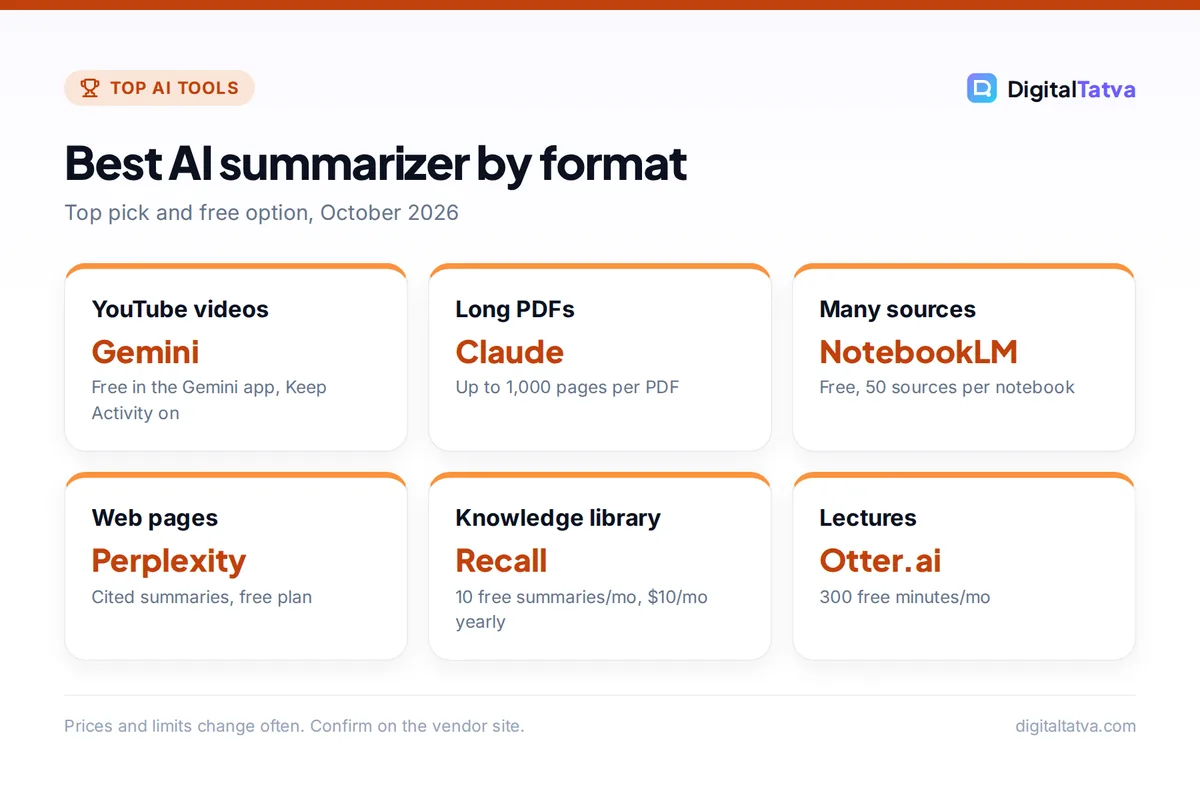Image resolution: width=1200 pixels, height=785 pixels.
Task: Select the Perplexity tool name
Action: [169, 561]
